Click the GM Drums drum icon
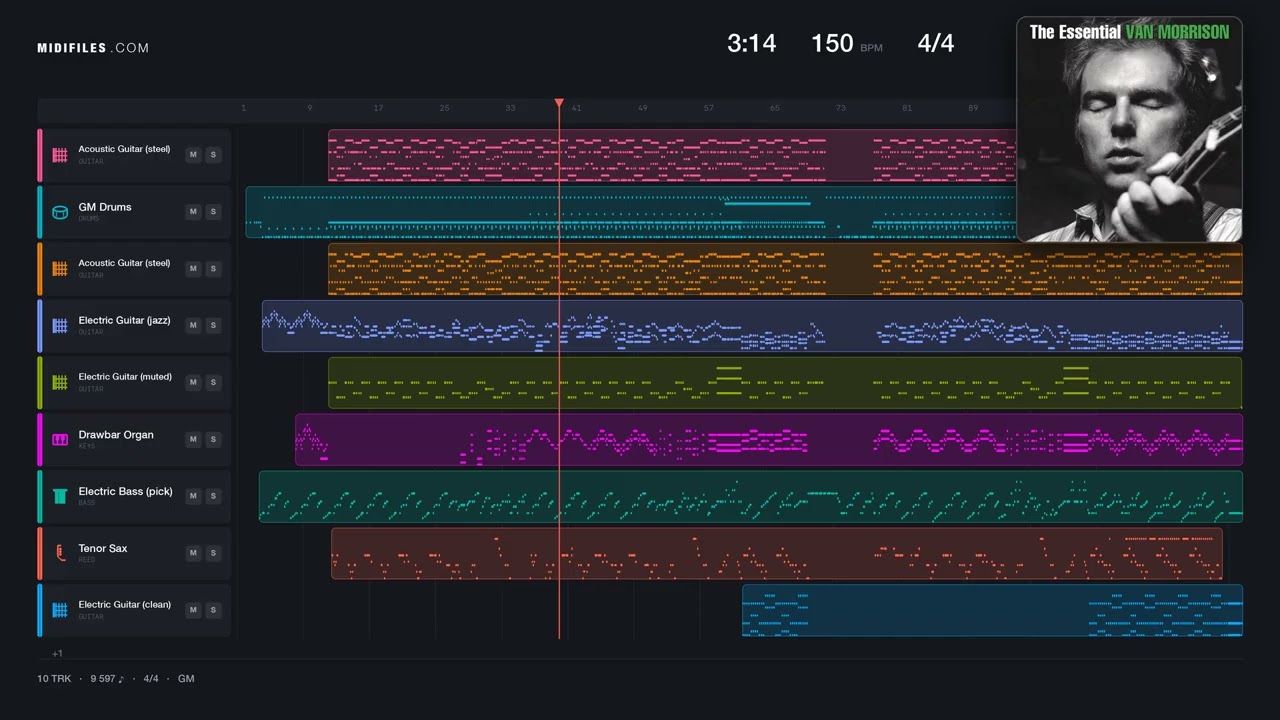 [60, 212]
